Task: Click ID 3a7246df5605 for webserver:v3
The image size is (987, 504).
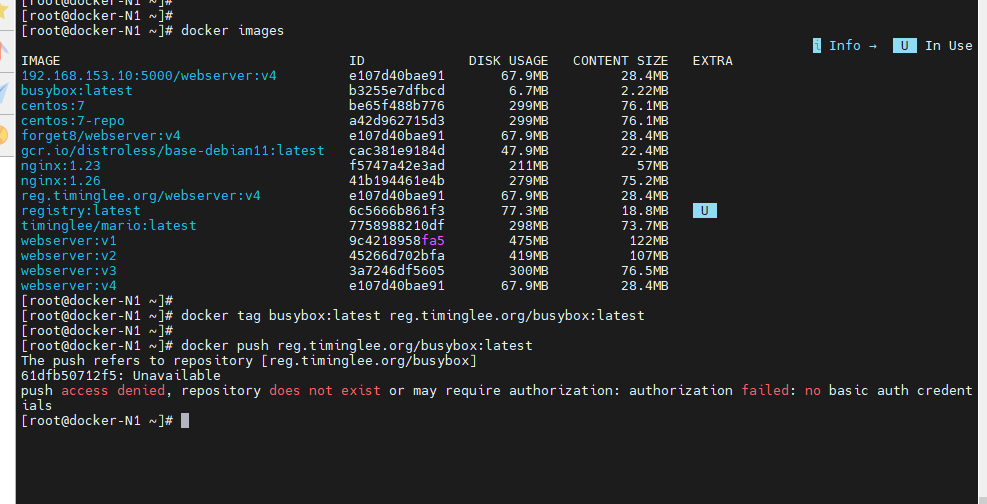Action: click(x=397, y=271)
